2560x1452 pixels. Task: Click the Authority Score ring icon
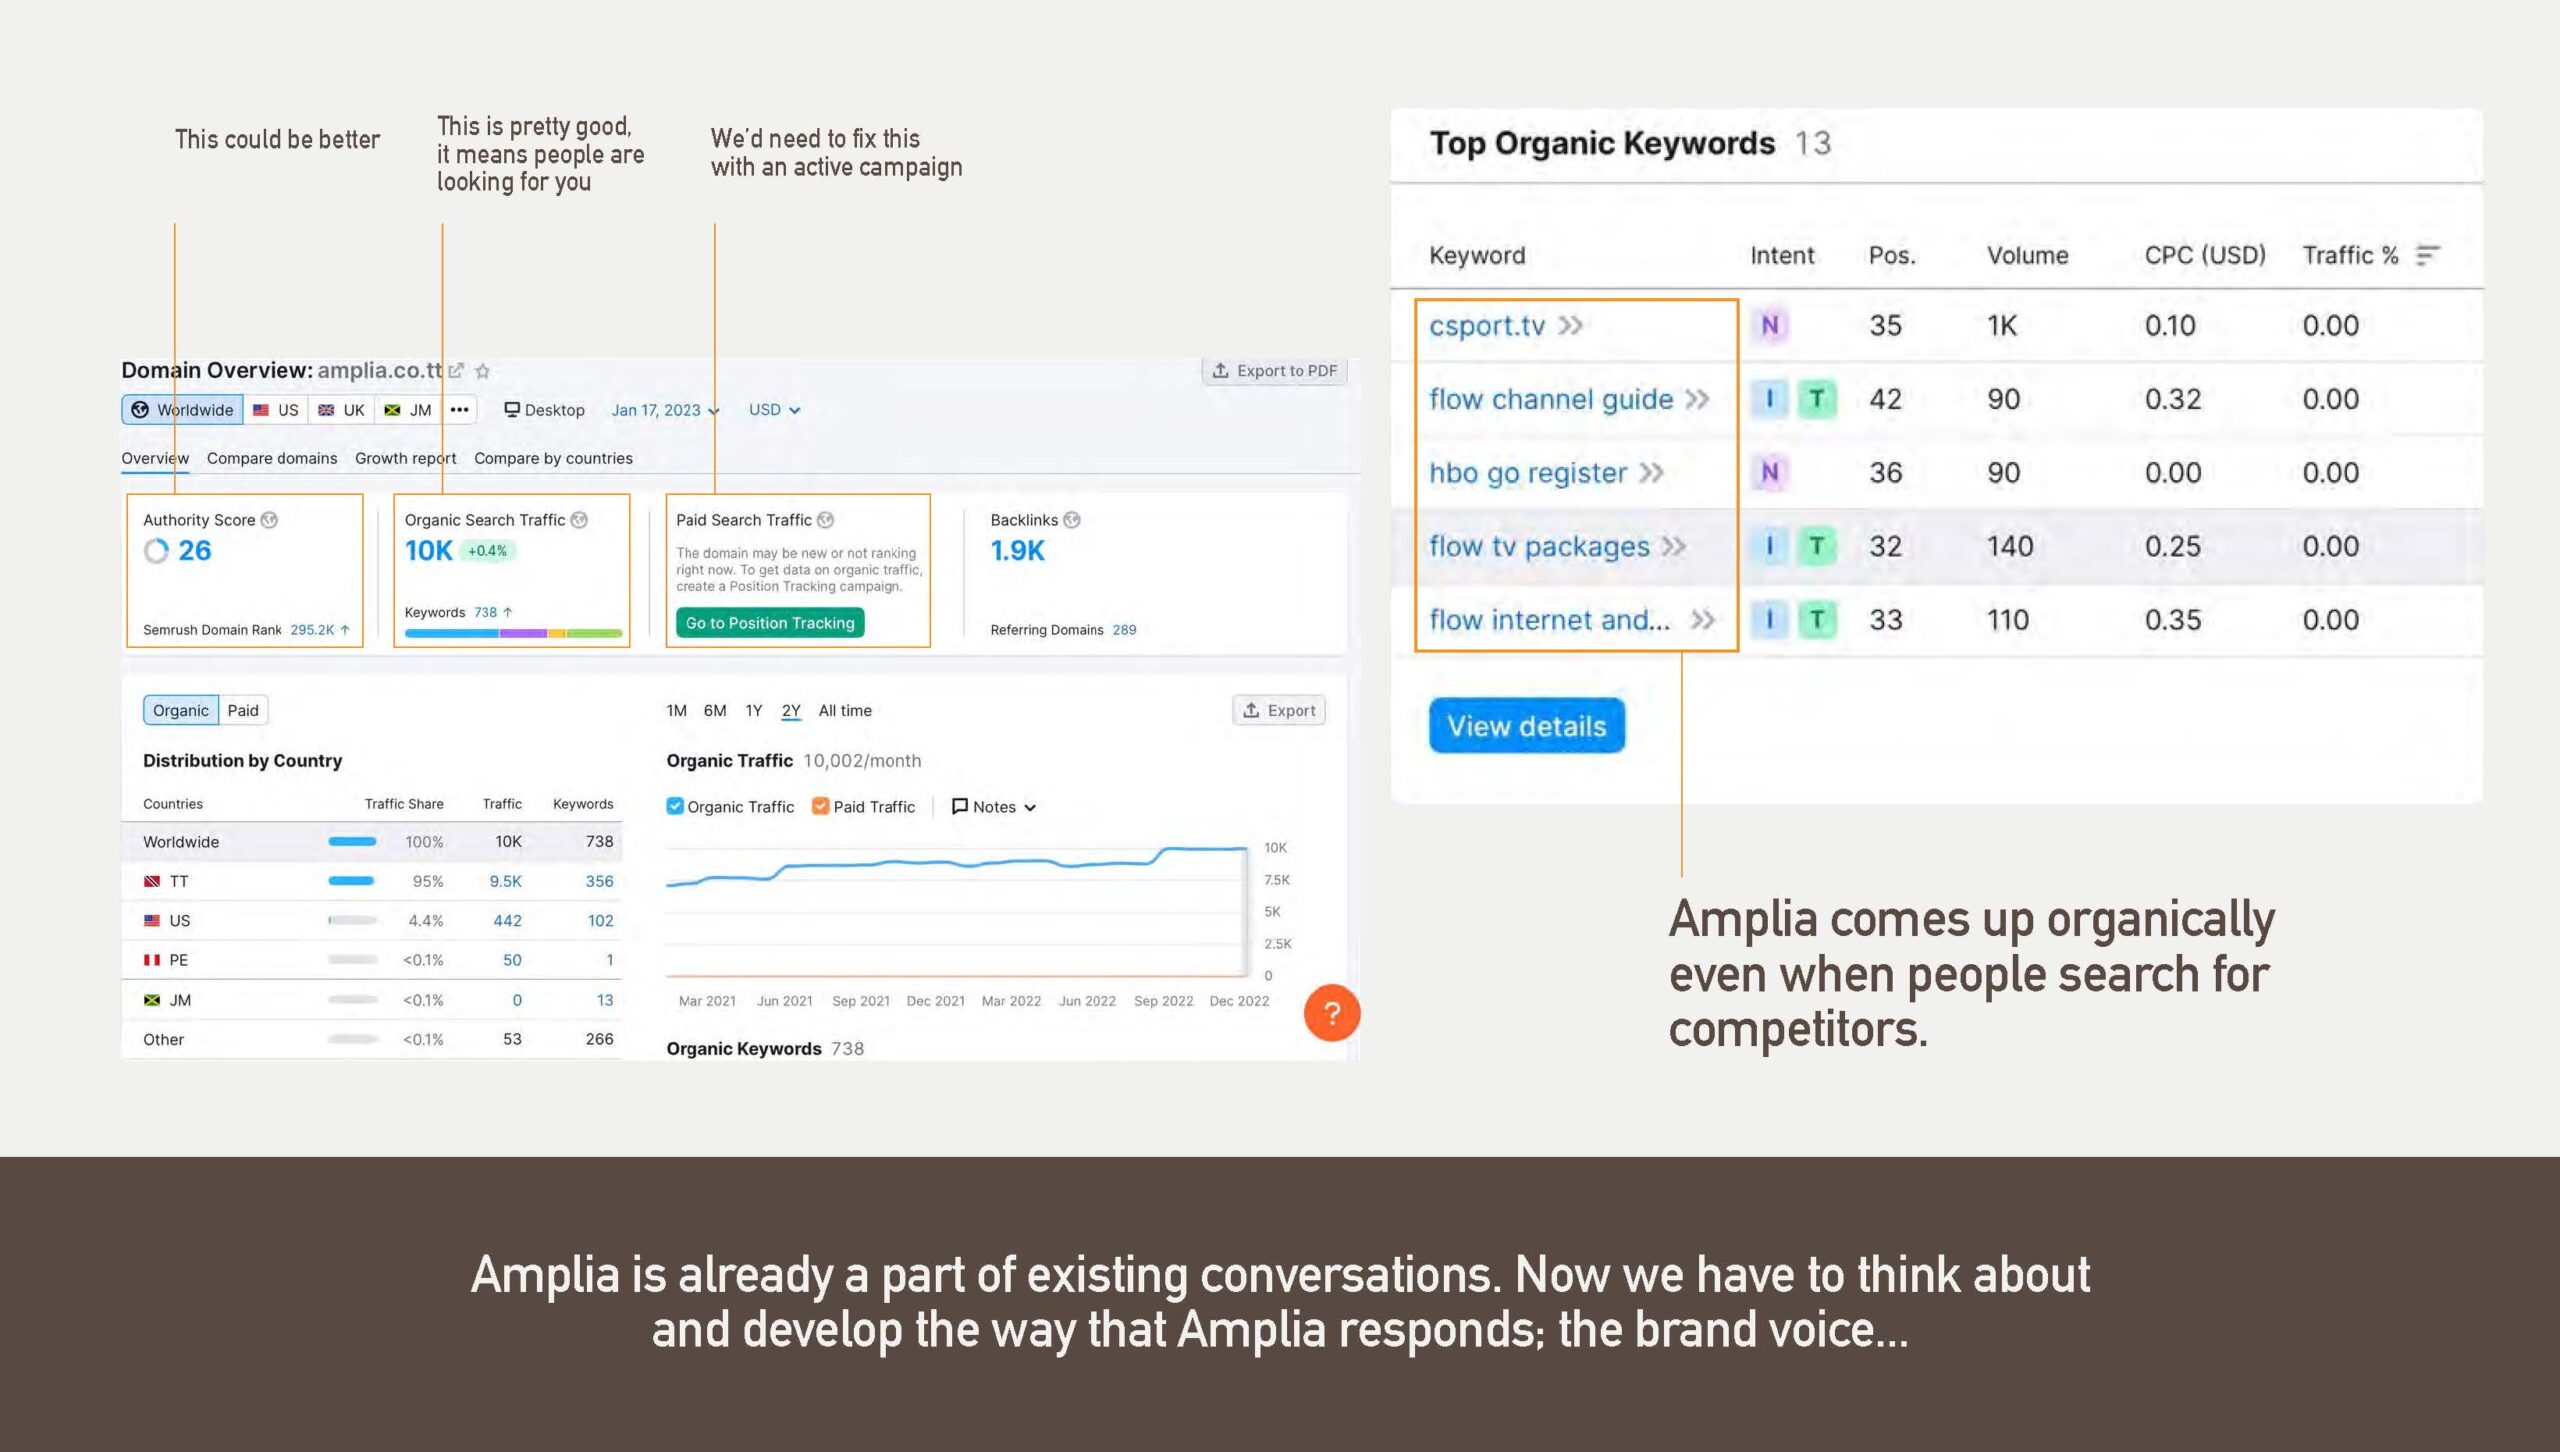point(156,551)
